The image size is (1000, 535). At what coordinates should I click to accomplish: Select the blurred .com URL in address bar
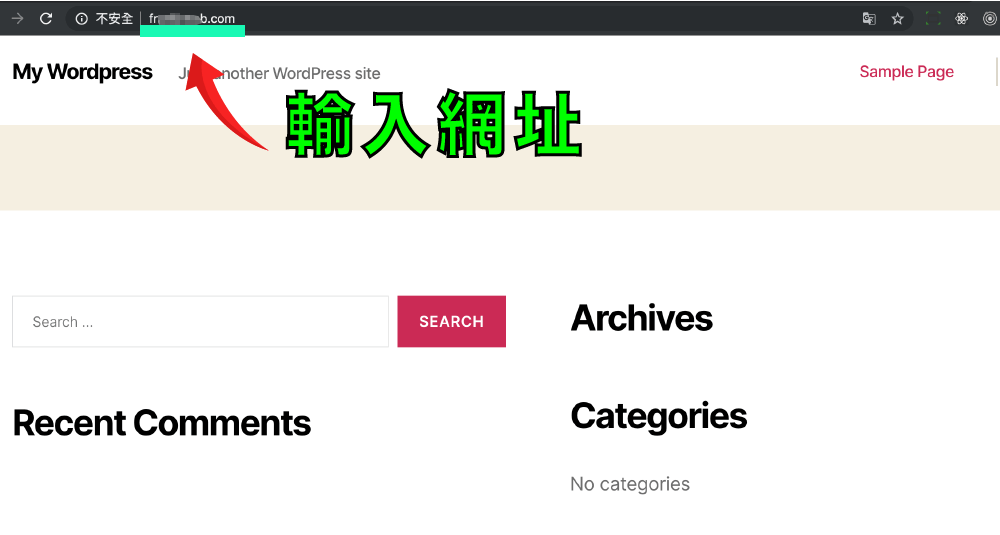tap(192, 18)
